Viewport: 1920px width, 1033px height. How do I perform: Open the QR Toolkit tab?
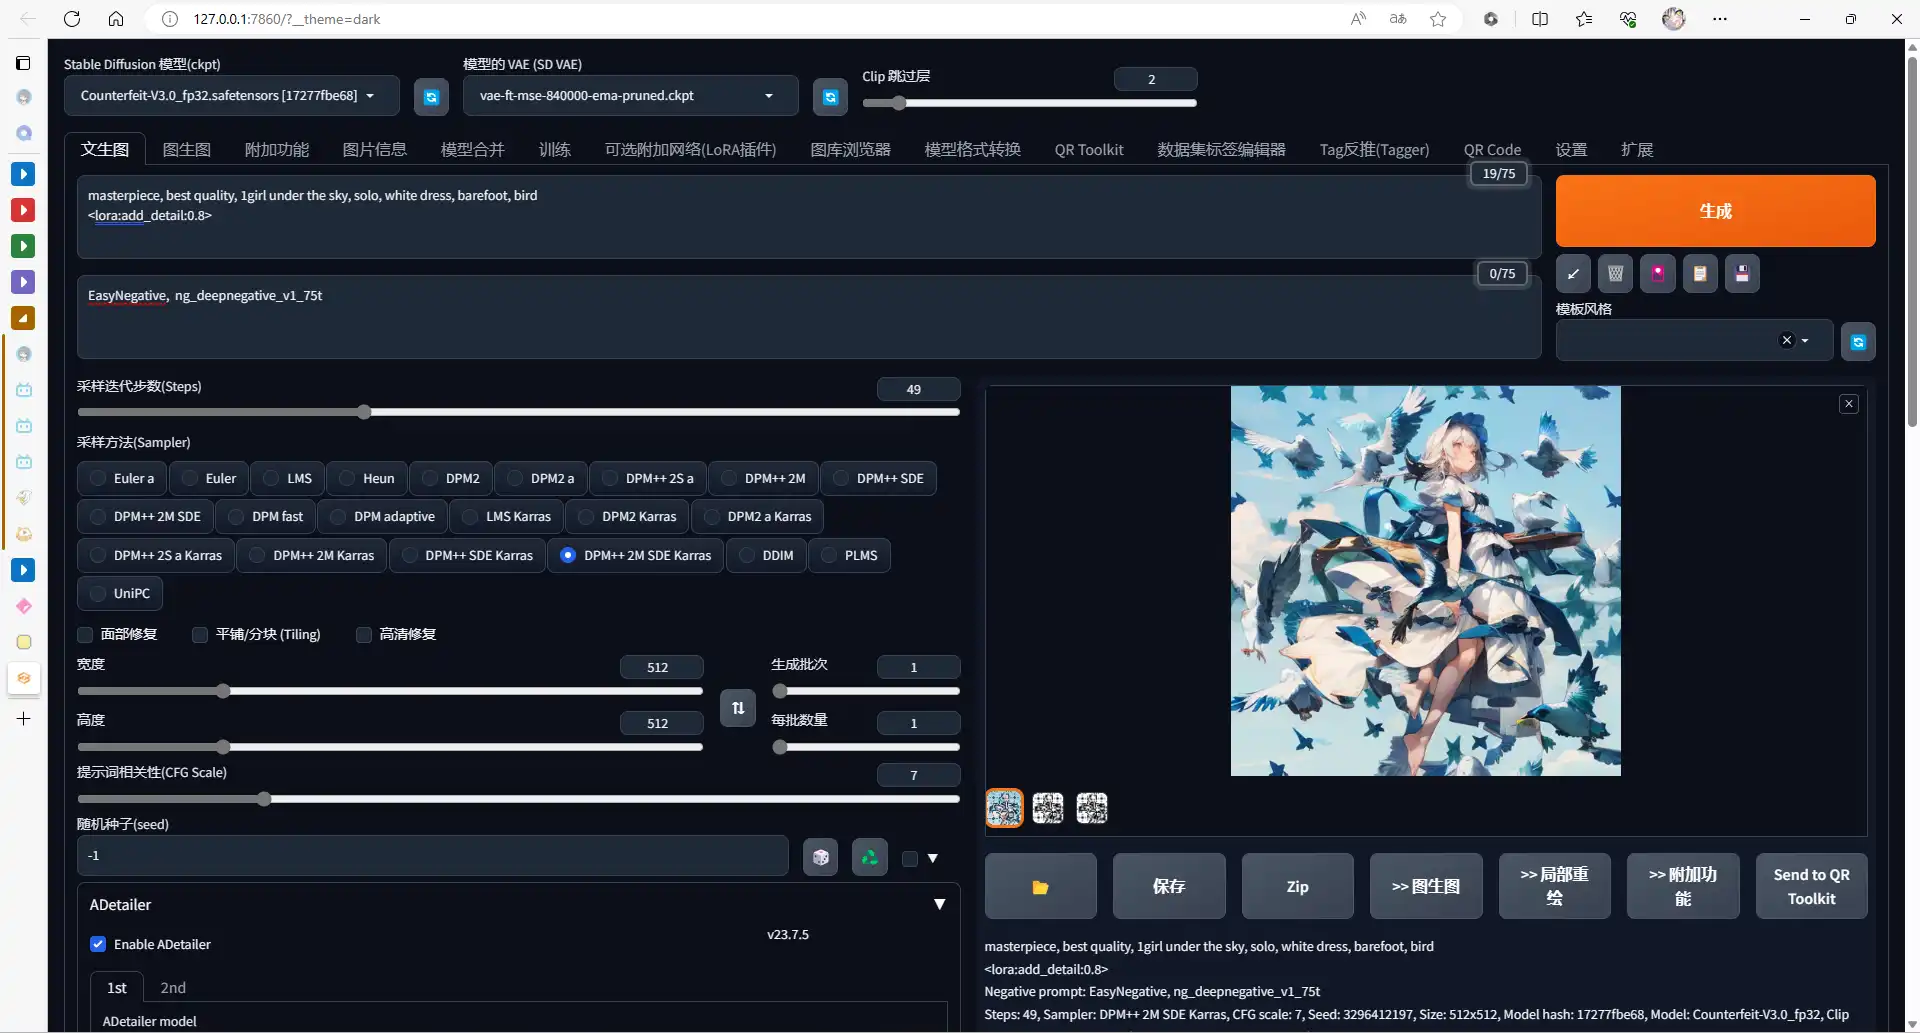(1088, 150)
